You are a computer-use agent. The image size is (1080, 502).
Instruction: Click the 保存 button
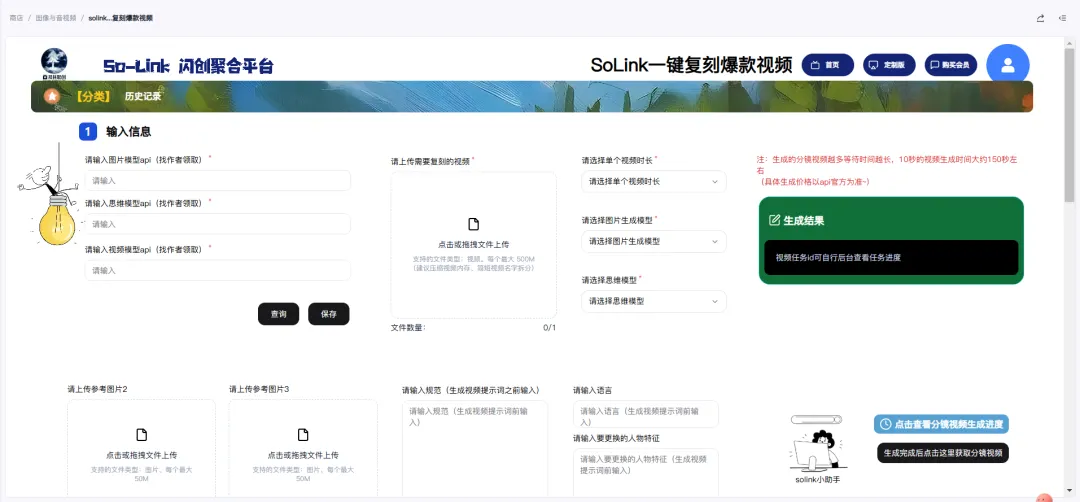point(329,314)
